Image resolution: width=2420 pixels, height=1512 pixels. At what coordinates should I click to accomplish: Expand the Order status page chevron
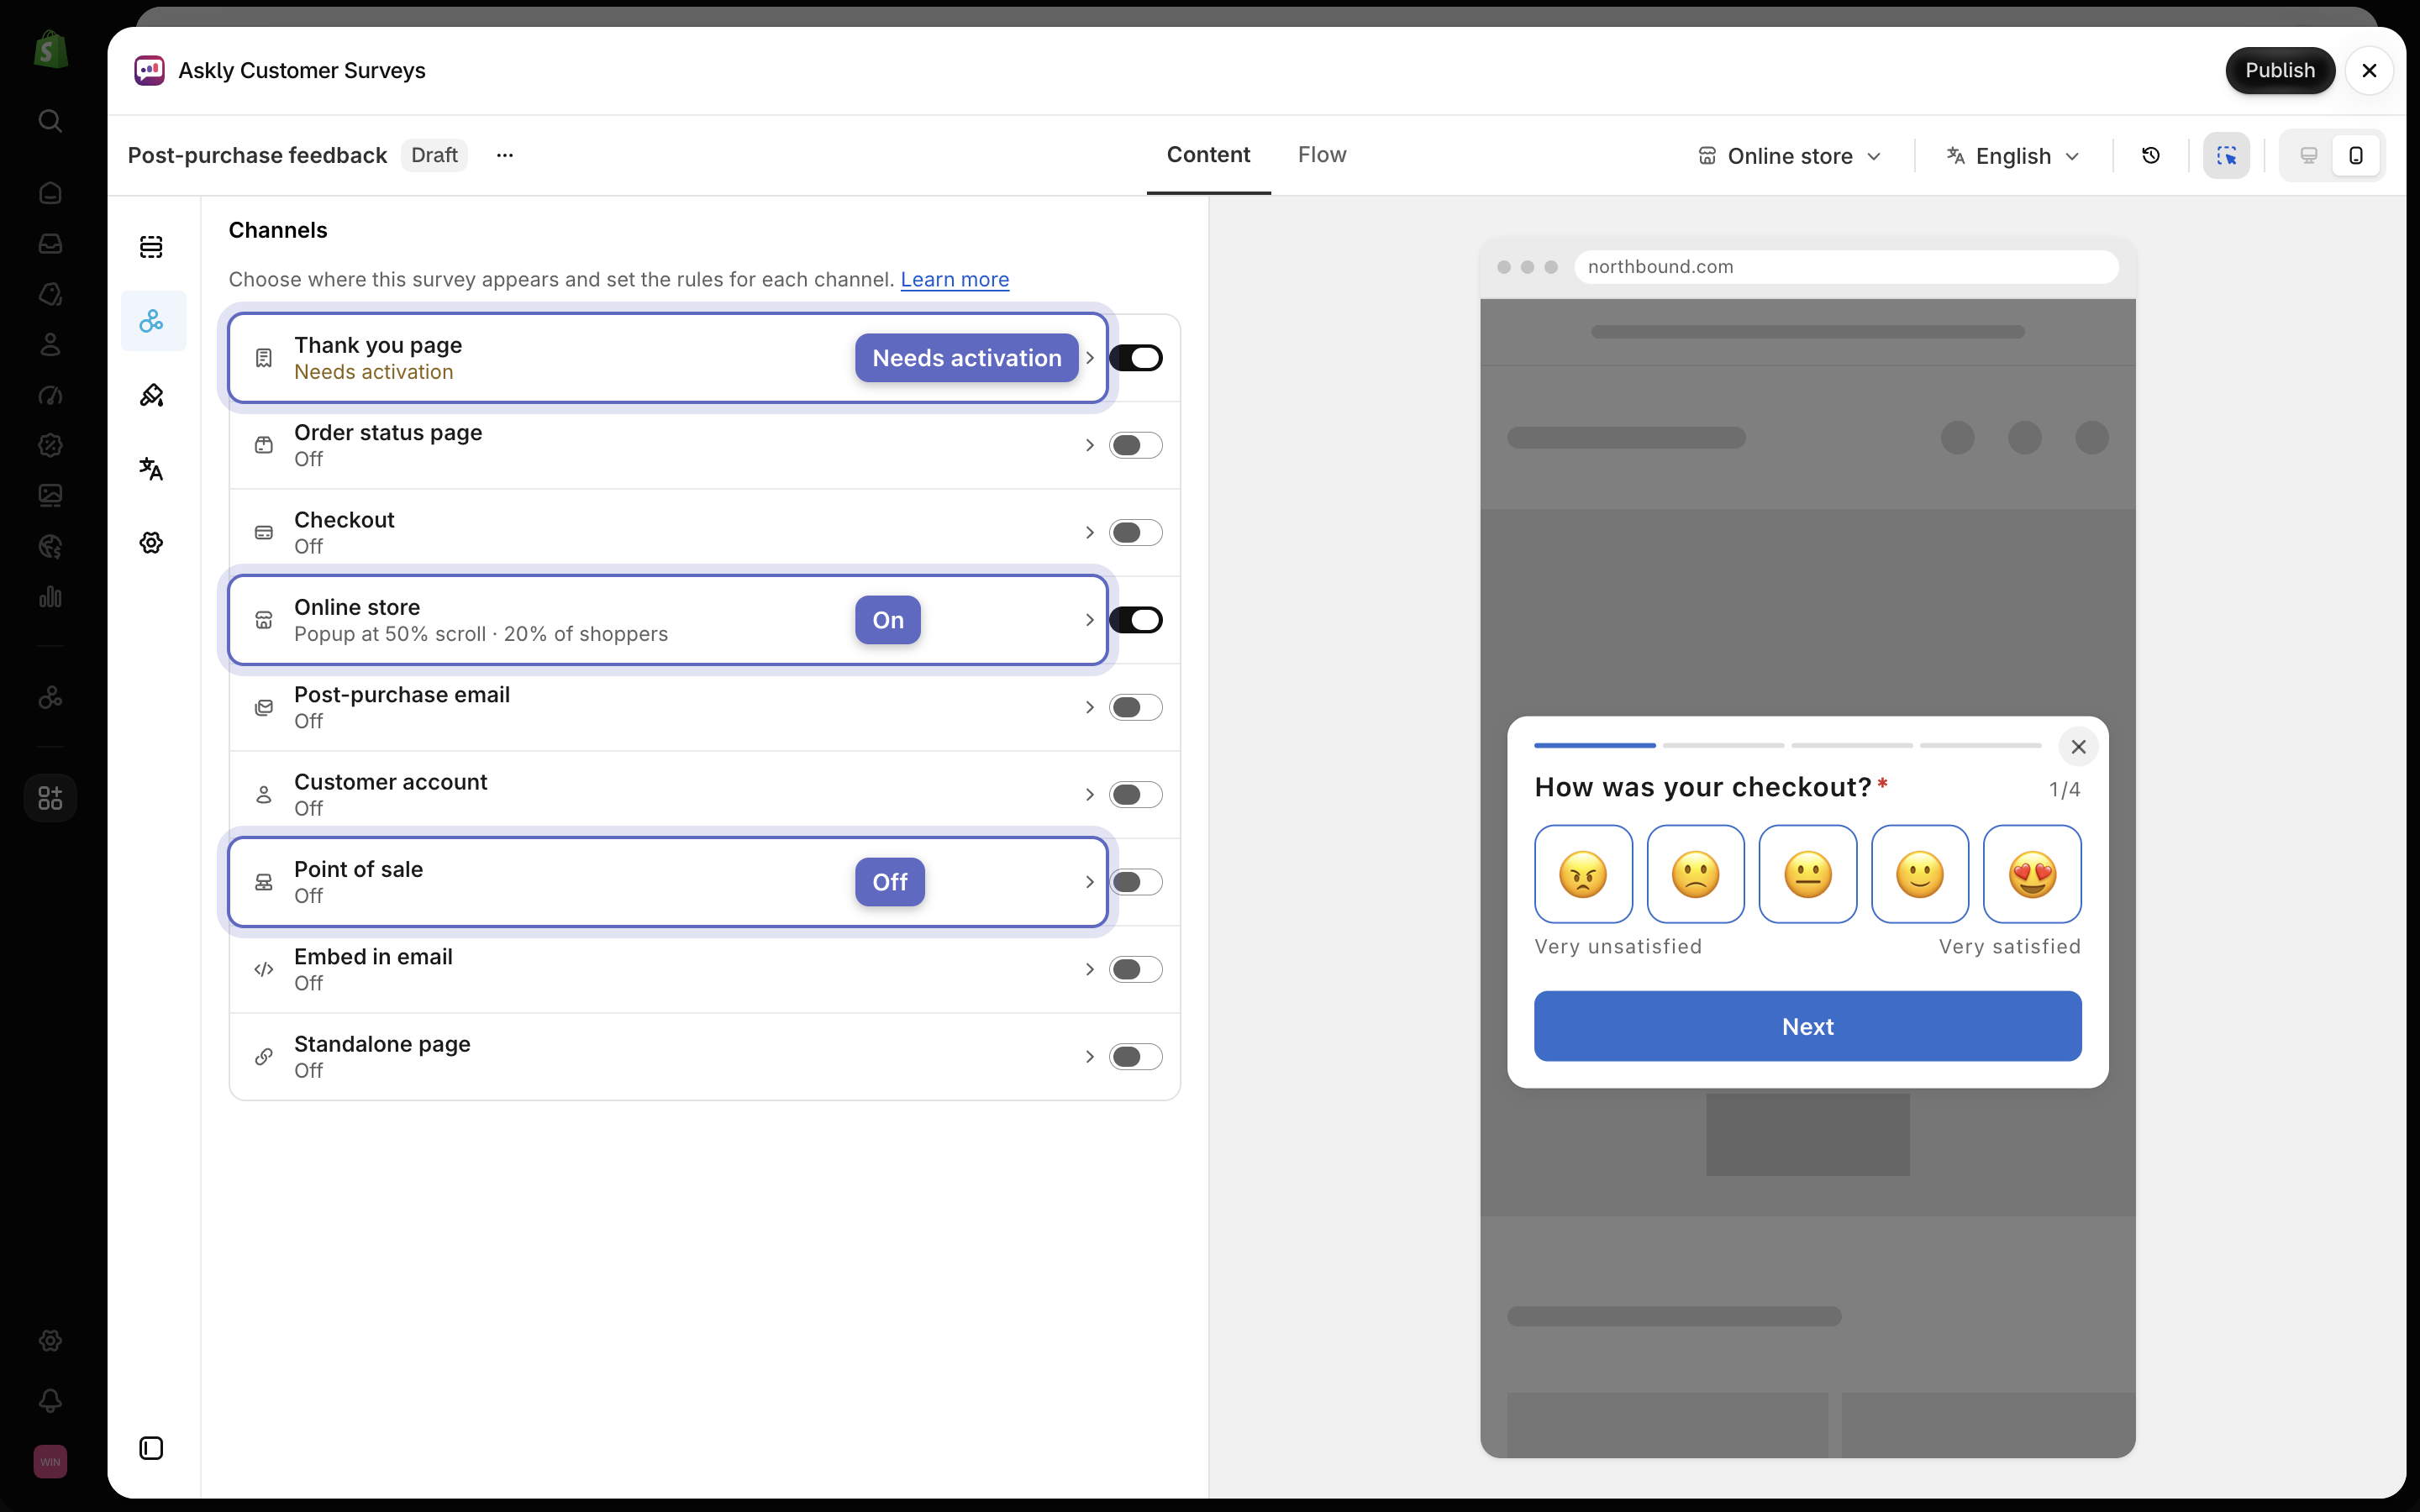coord(1090,445)
